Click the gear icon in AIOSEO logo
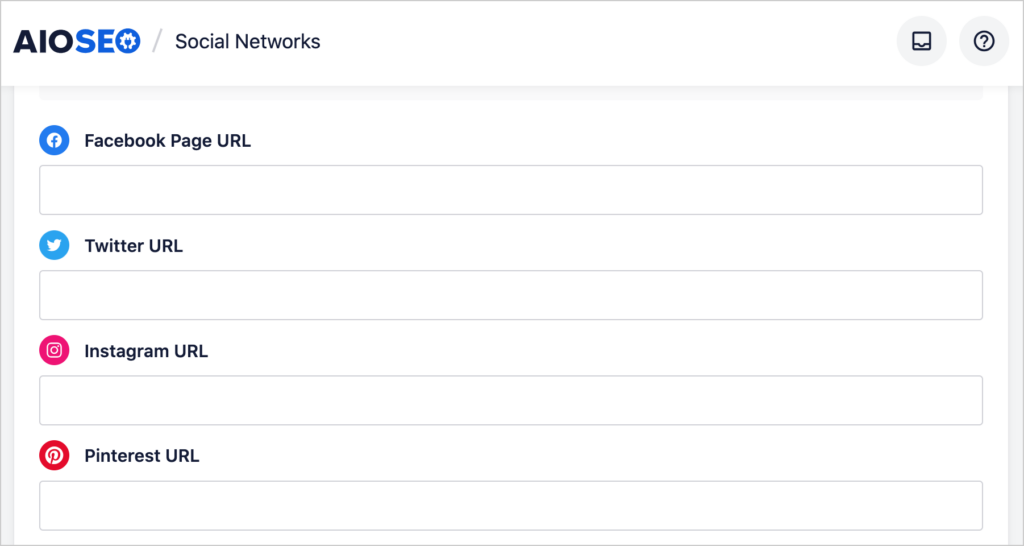 point(129,42)
